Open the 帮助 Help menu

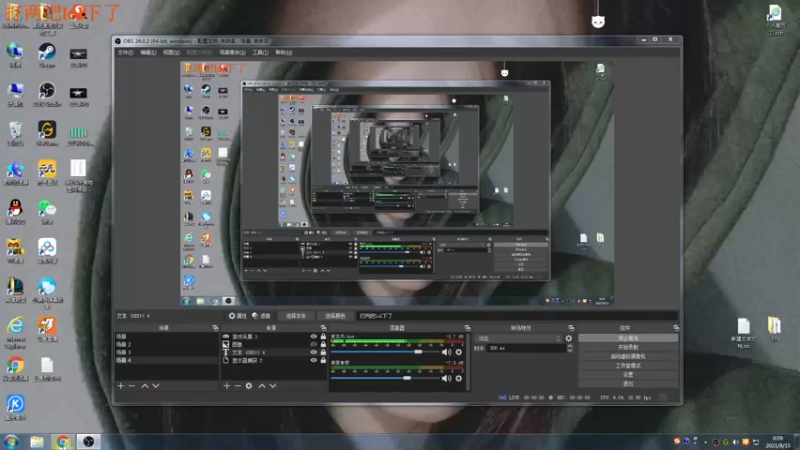(284, 53)
